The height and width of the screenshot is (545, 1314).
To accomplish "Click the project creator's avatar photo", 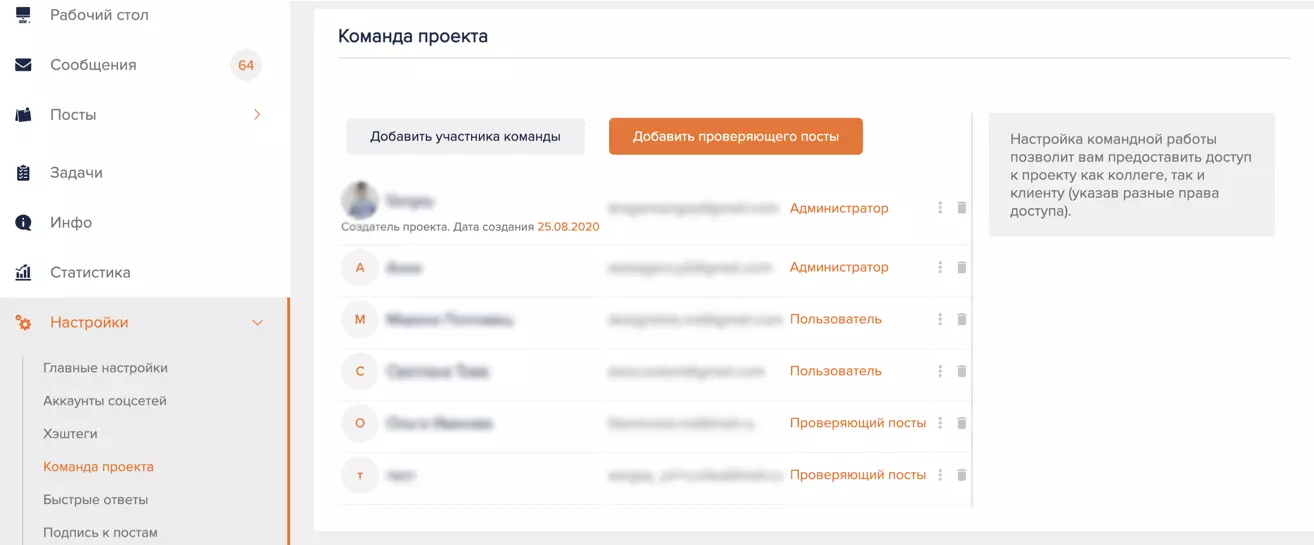I will pos(360,201).
